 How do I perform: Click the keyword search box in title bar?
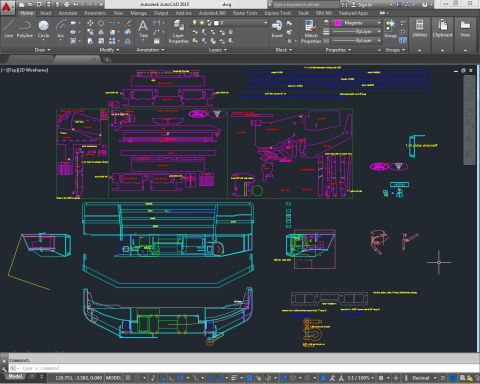coord(305,5)
